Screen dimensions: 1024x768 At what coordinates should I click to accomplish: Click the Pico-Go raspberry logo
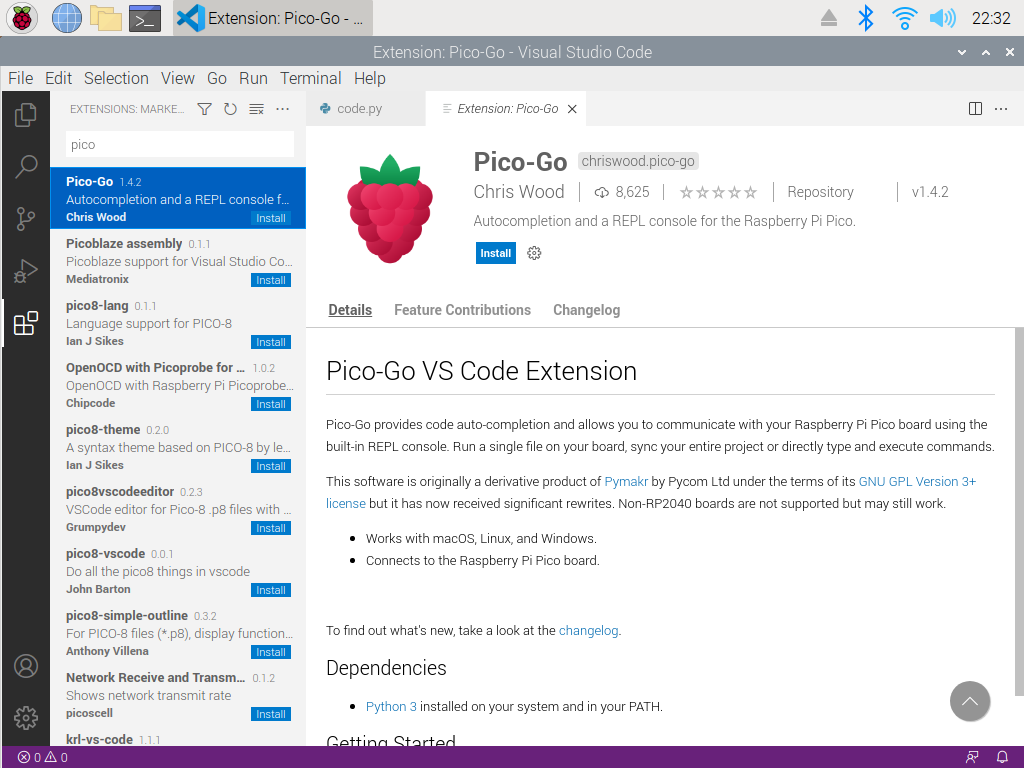pos(390,209)
